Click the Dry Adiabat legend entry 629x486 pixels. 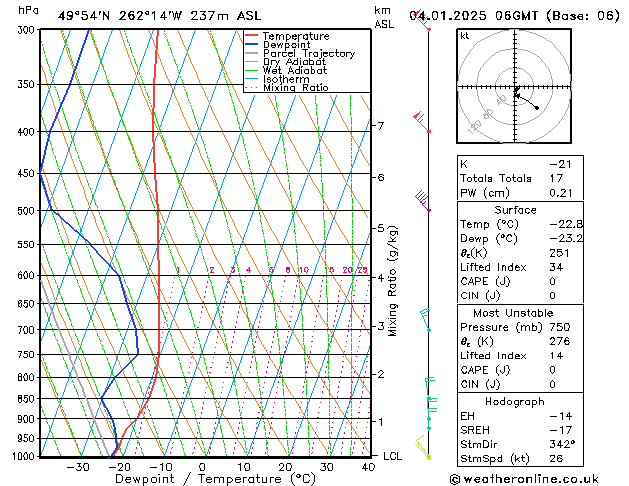(286, 62)
